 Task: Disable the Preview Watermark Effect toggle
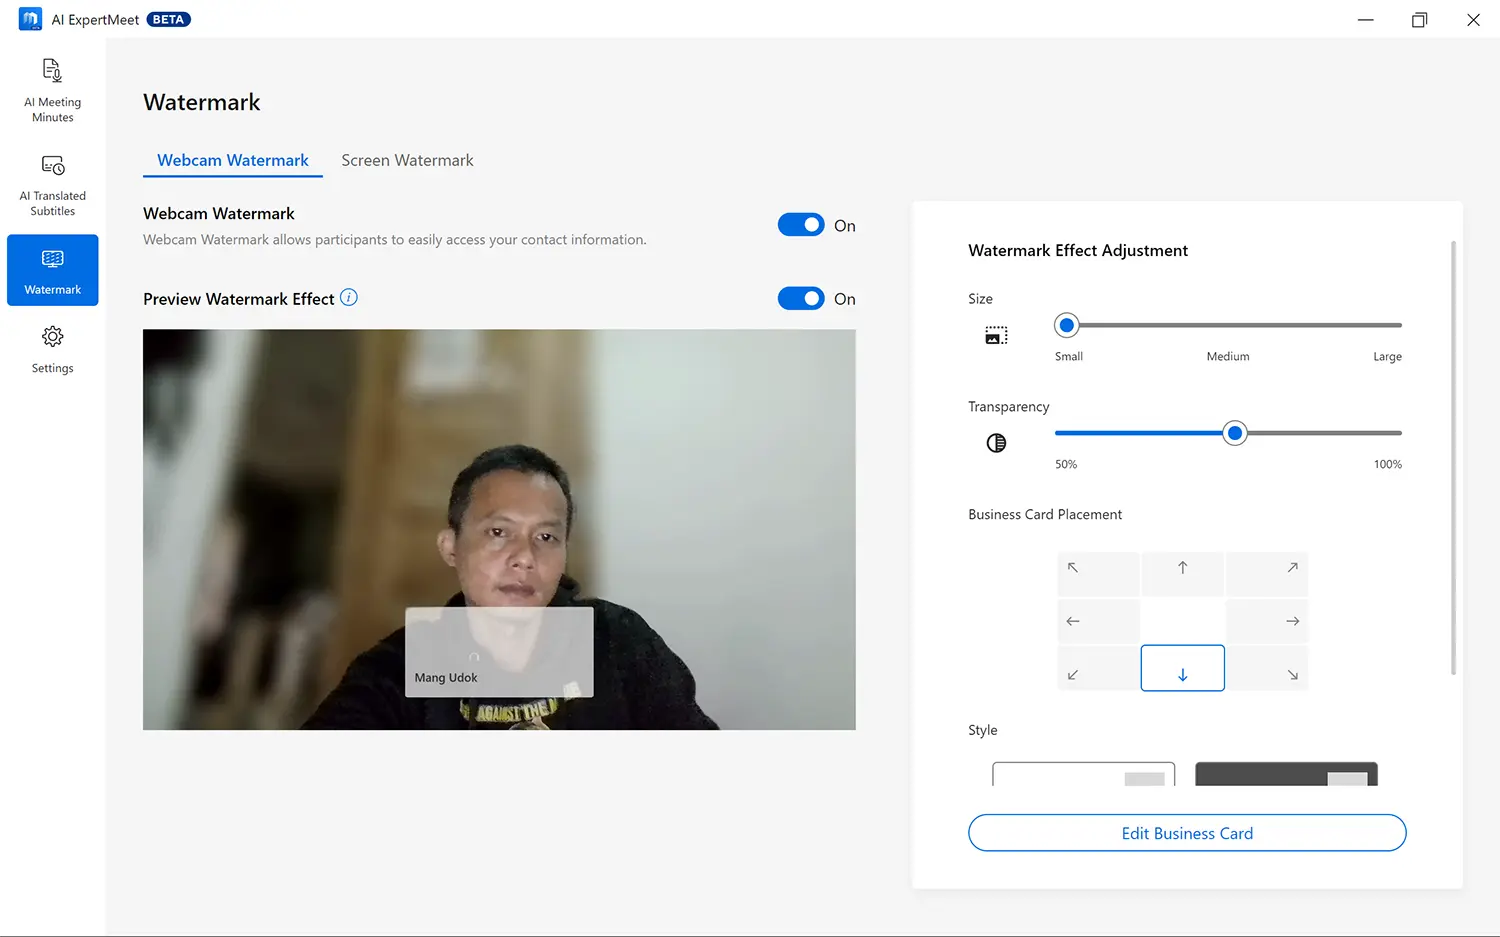(x=801, y=298)
